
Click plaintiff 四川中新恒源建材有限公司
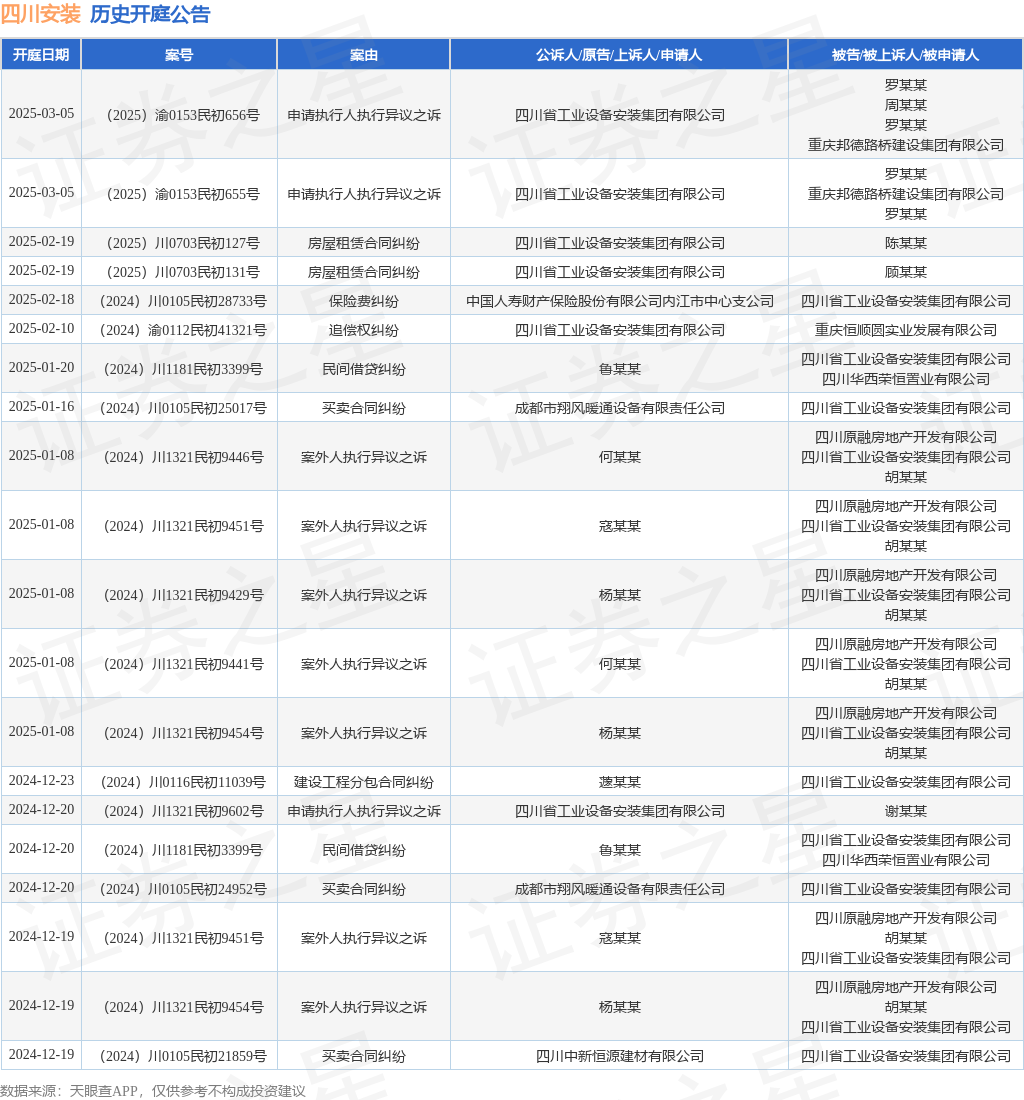[619, 1056]
